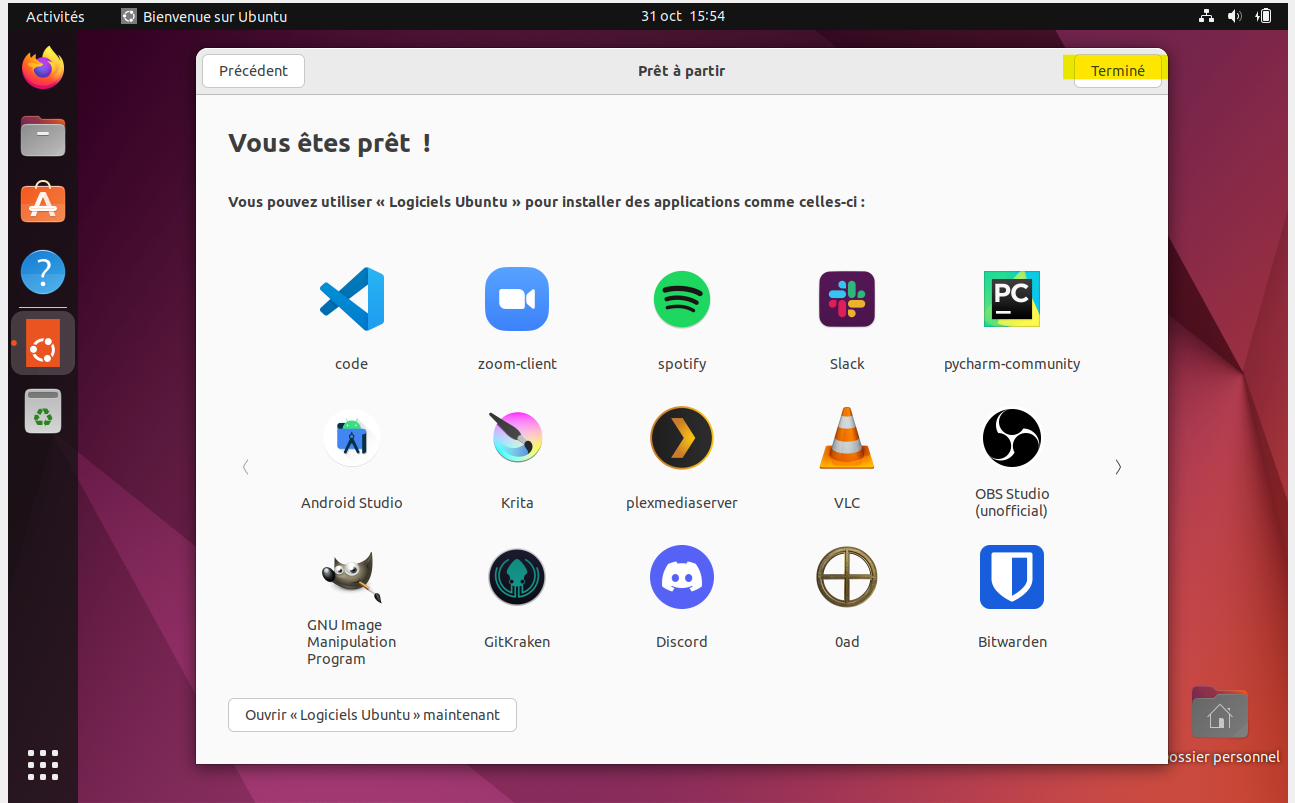Select the pycharm-community icon
Viewport: 1295px width, 803px height.
pyautogui.click(x=1012, y=299)
